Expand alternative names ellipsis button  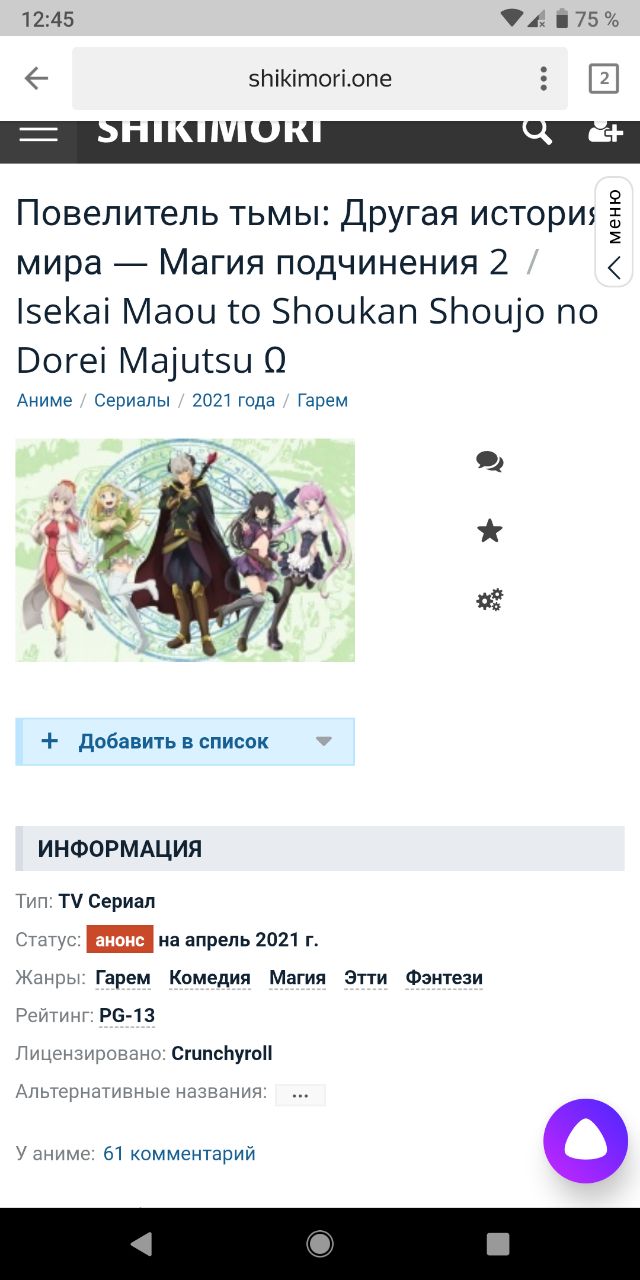pos(300,1094)
